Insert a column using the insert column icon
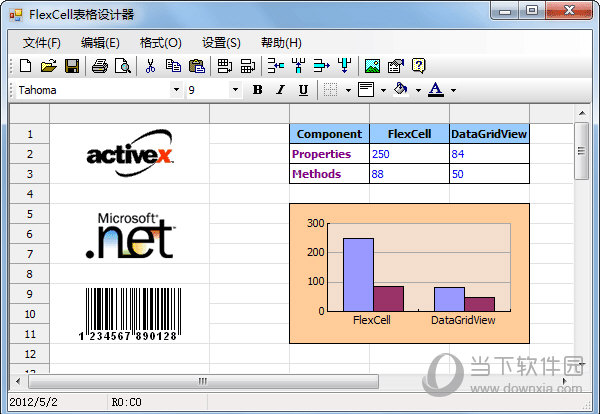The width and height of the screenshot is (600, 414). point(298,66)
